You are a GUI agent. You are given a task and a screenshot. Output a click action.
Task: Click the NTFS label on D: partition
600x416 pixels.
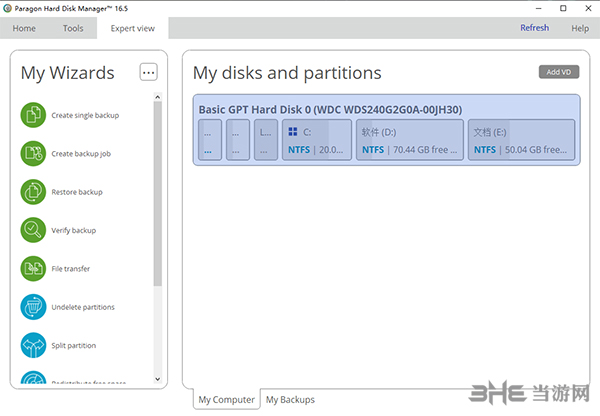point(373,150)
